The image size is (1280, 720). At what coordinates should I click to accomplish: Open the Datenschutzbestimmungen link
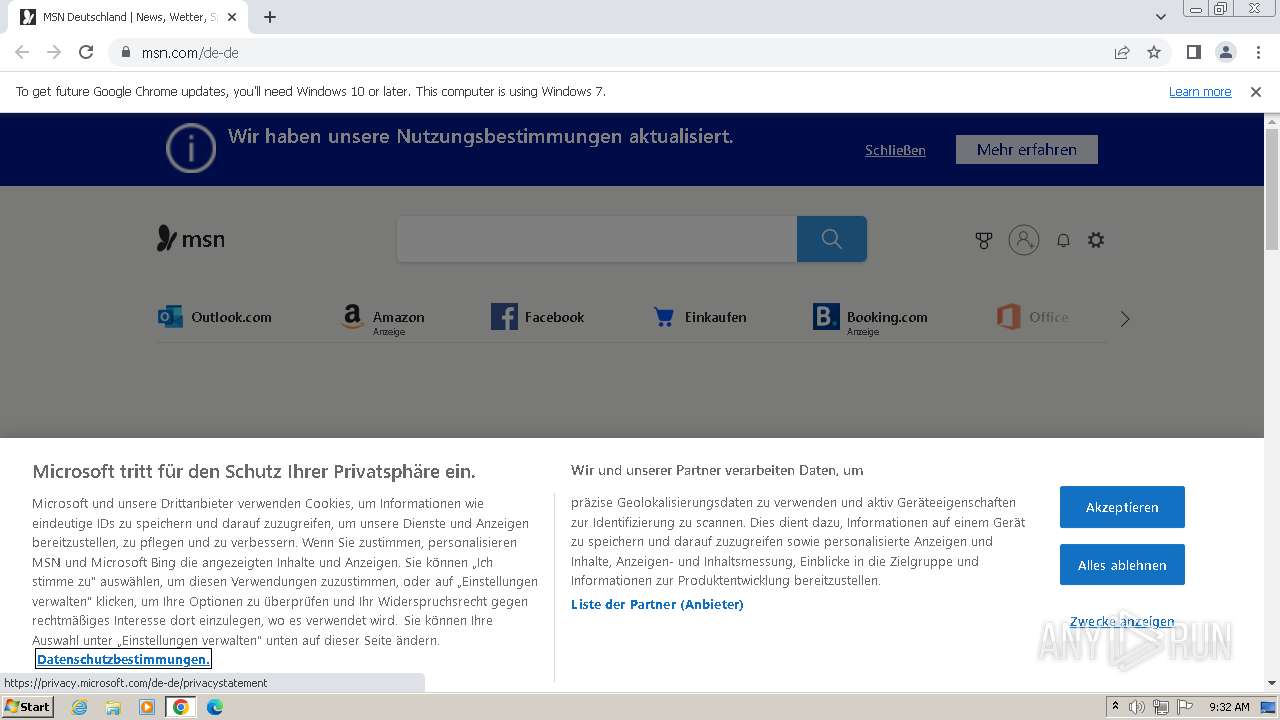[x=123, y=659]
